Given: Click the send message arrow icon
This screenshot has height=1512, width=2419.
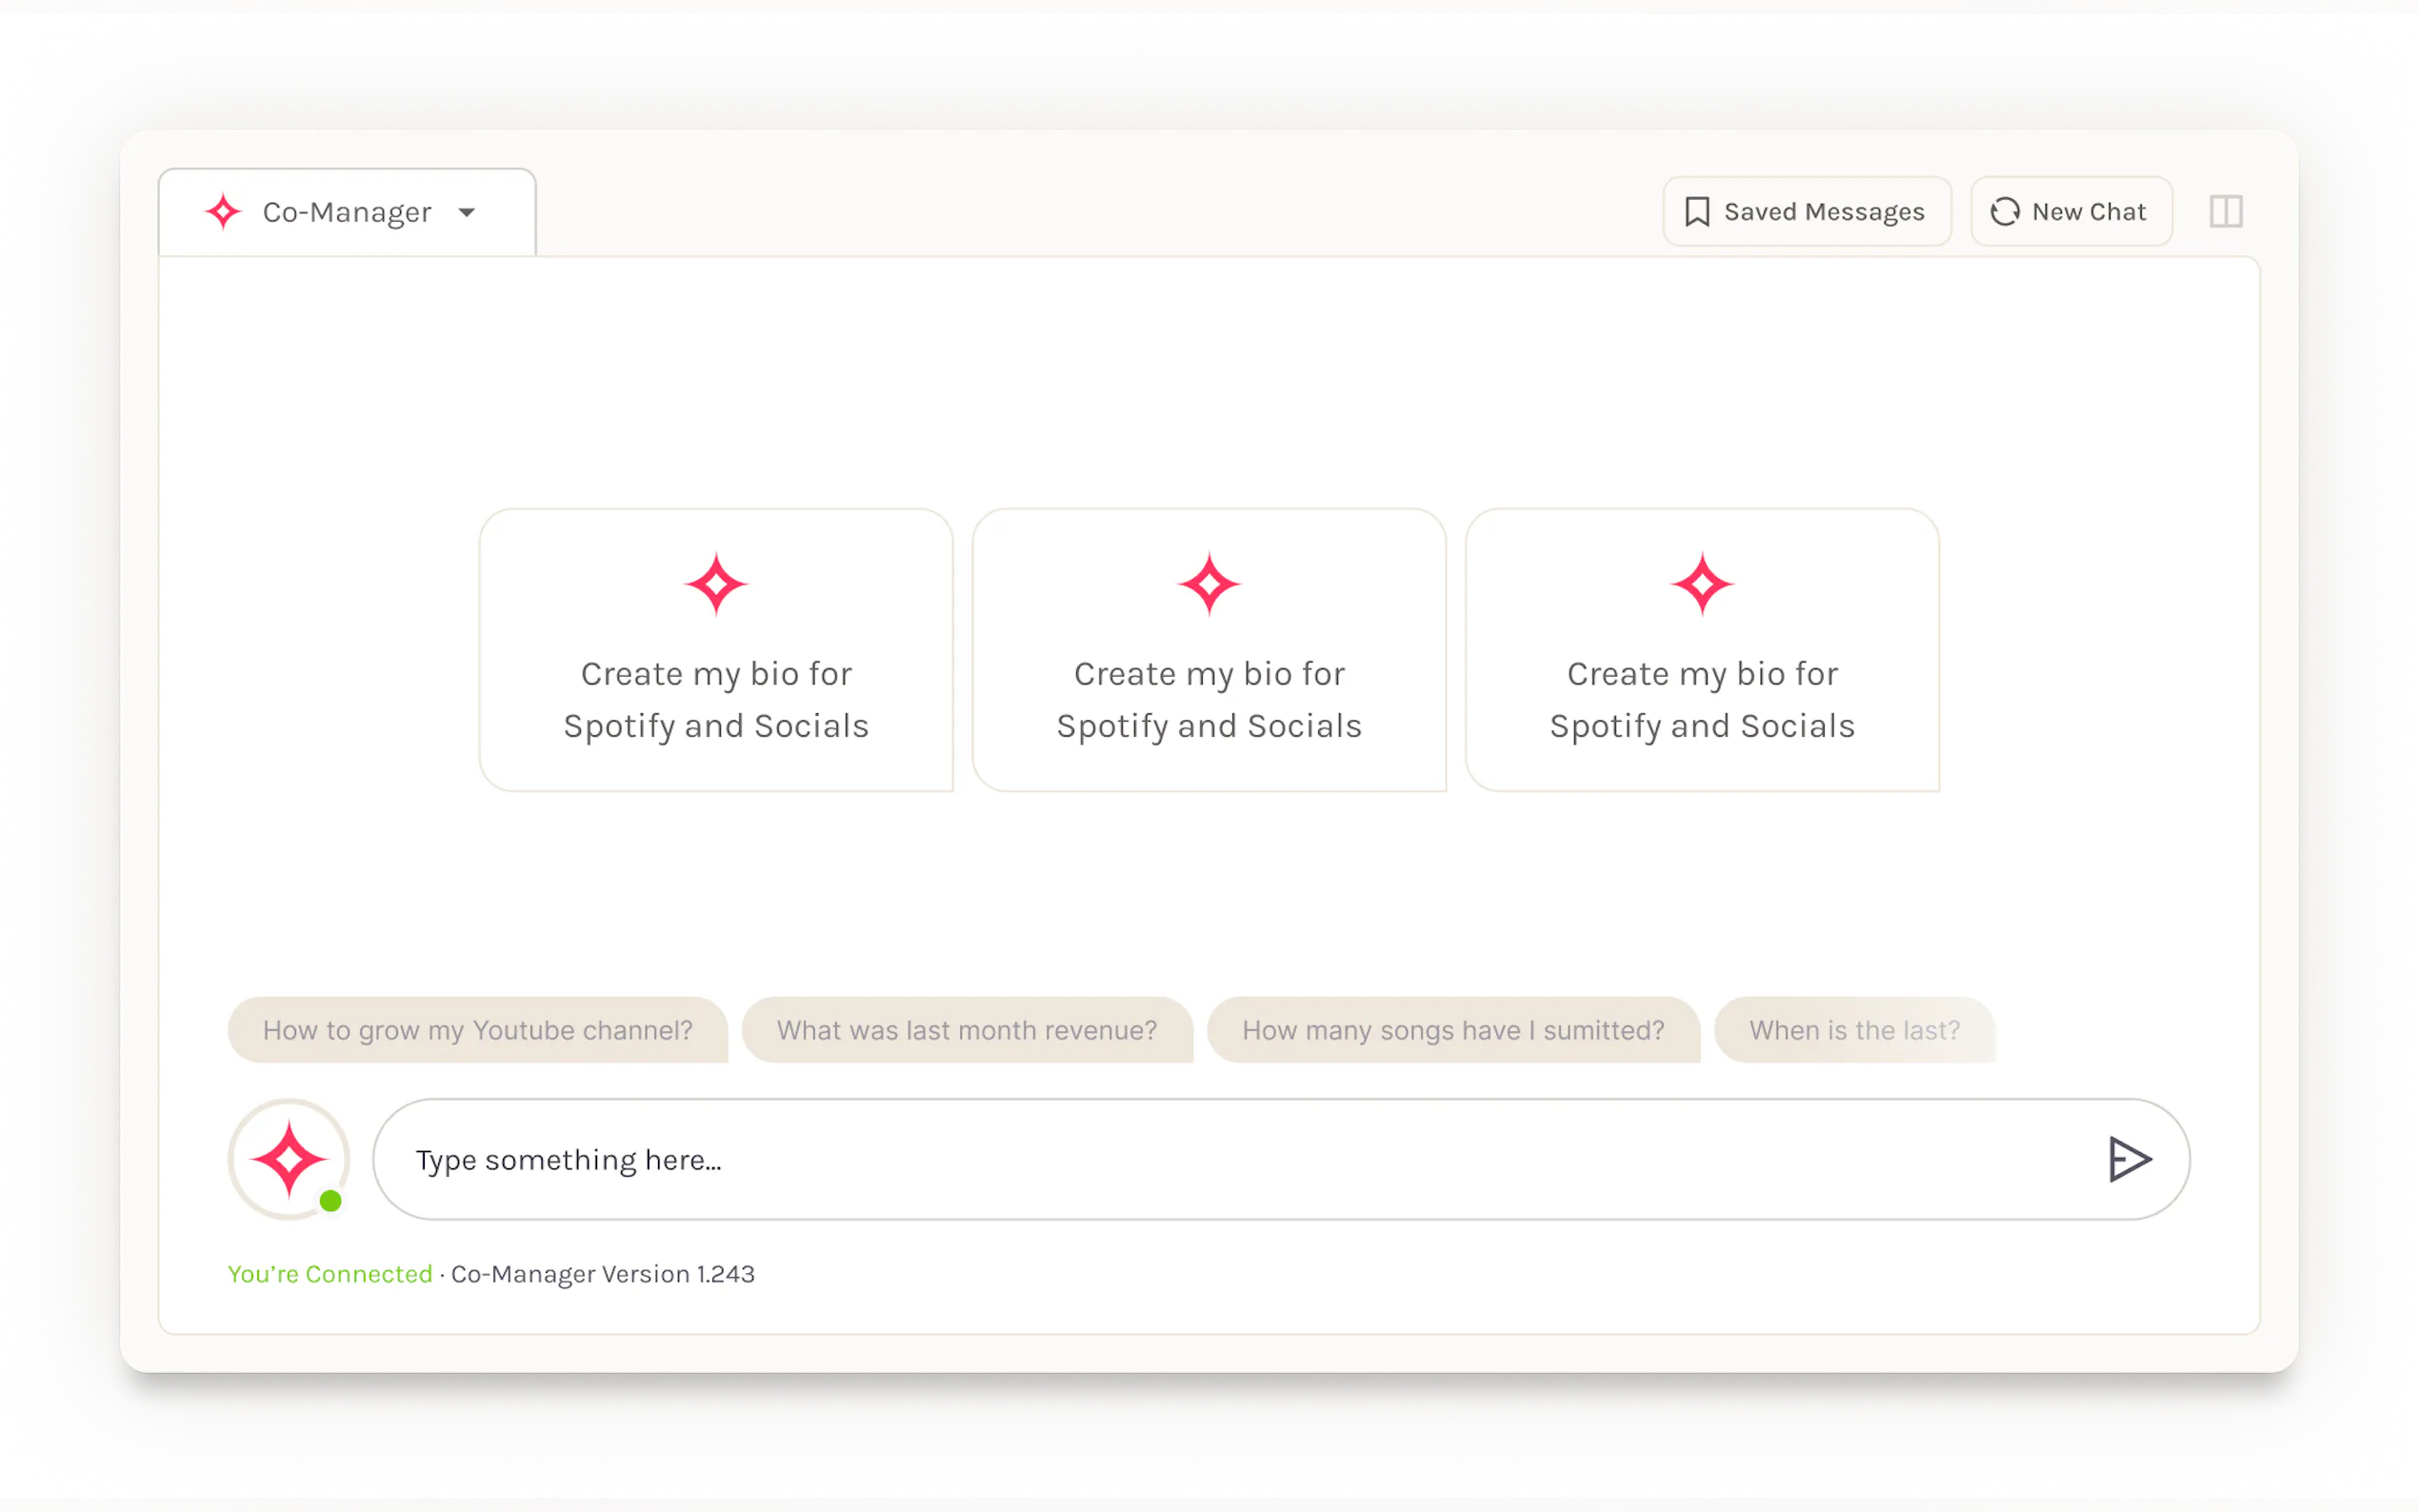Looking at the screenshot, I should pos(2128,1159).
